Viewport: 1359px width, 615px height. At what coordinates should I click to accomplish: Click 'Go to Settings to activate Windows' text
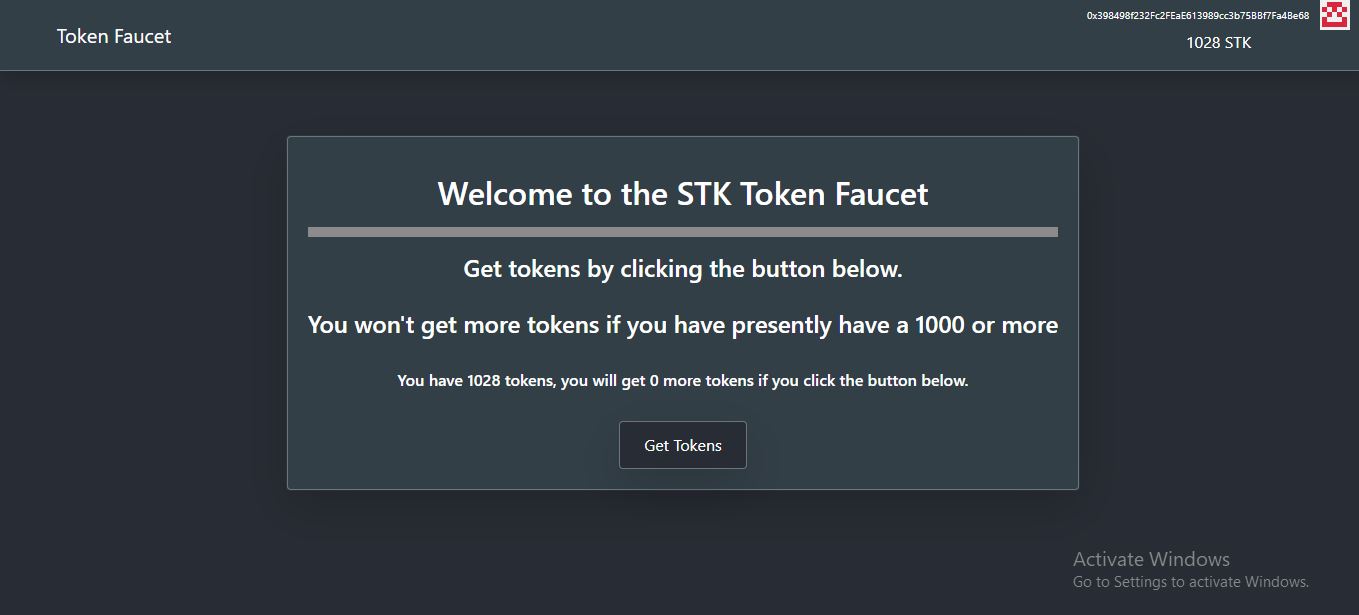(x=1191, y=582)
